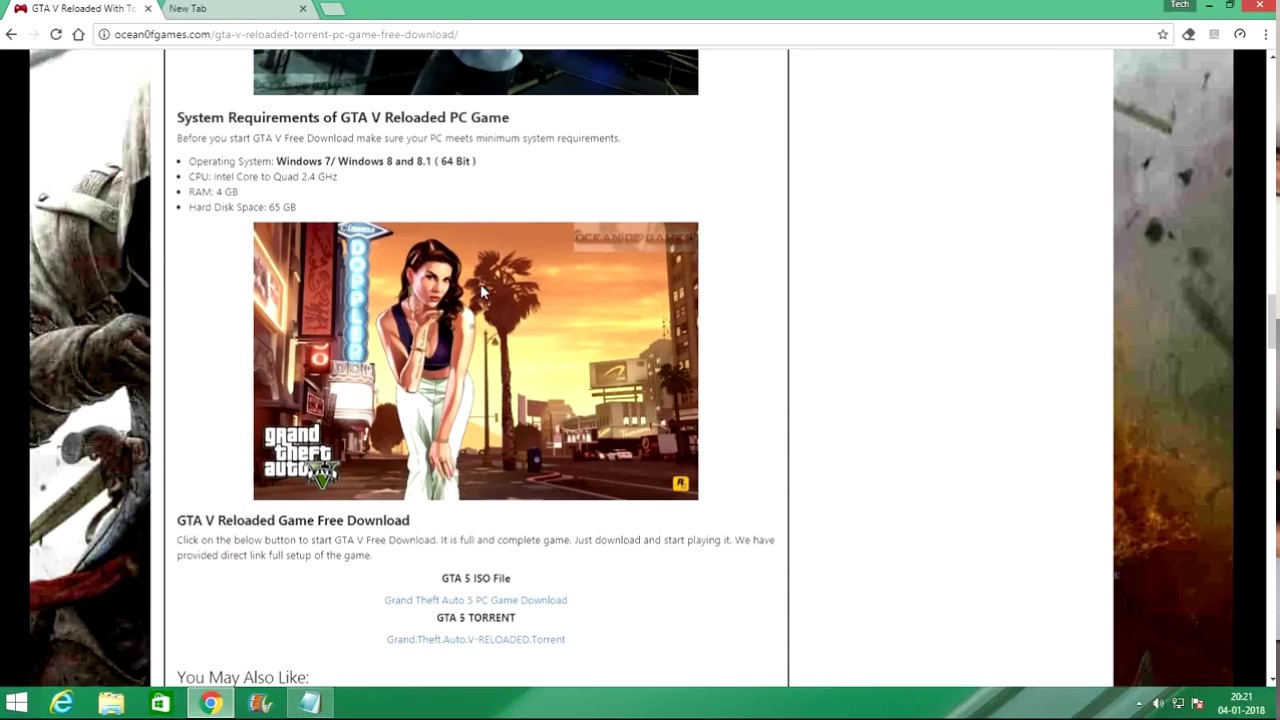This screenshot has width=1280, height=720.
Task: Switch to the GTA V Reloaded tab
Action: [x=82, y=8]
